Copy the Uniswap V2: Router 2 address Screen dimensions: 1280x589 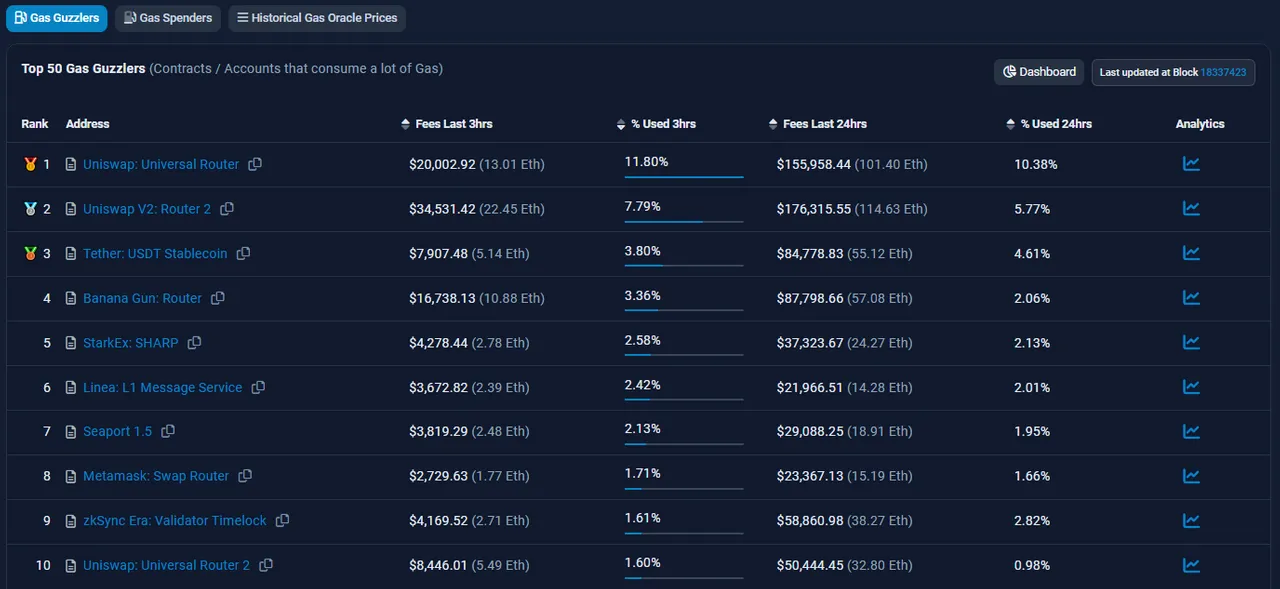click(x=227, y=209)
